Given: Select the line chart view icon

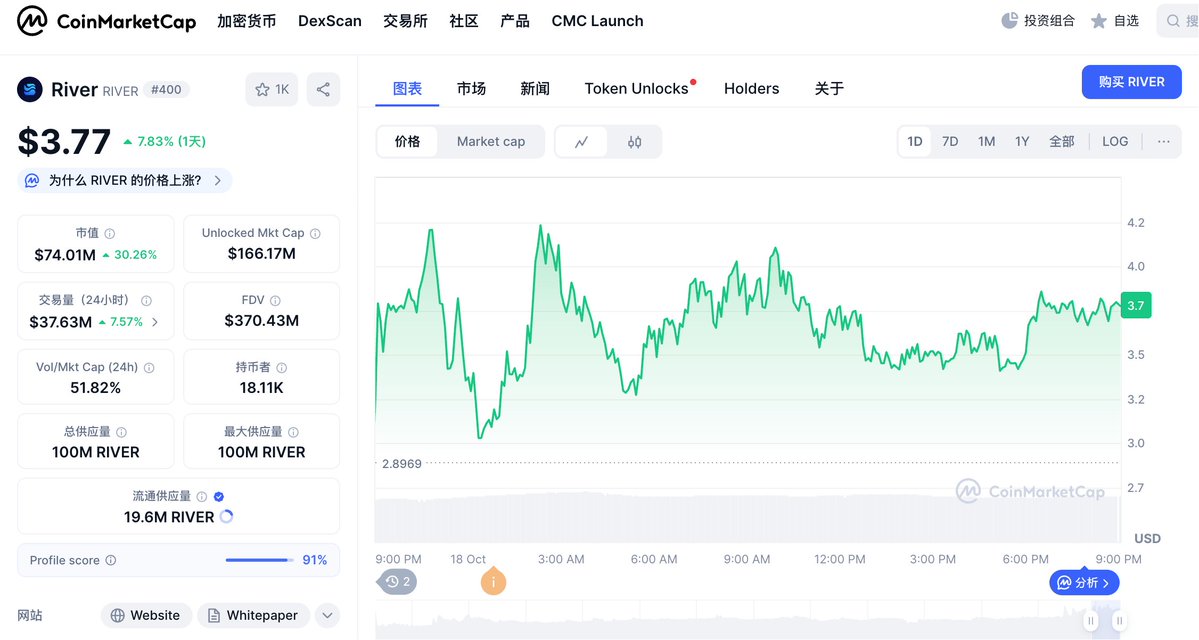Looking at the screenshot, I should point(581,142).
